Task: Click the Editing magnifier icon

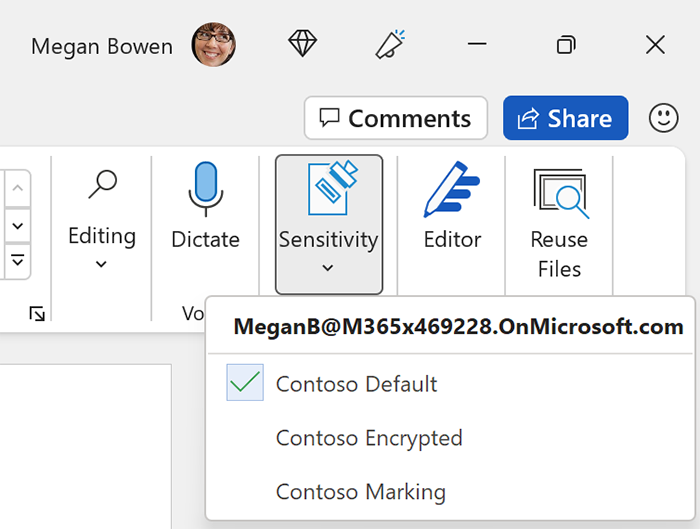Action: point(102,186)
